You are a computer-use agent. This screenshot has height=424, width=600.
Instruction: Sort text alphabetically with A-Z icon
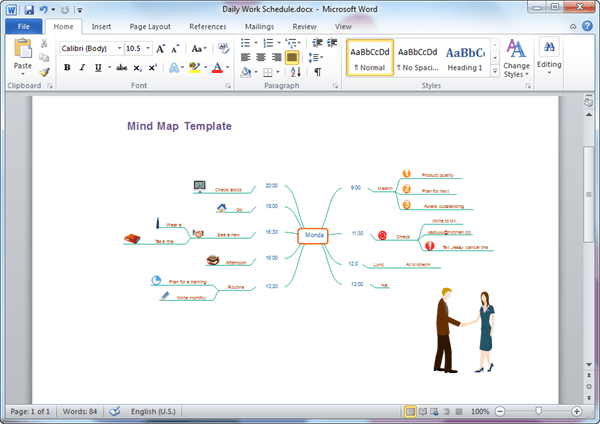point(295,72)
